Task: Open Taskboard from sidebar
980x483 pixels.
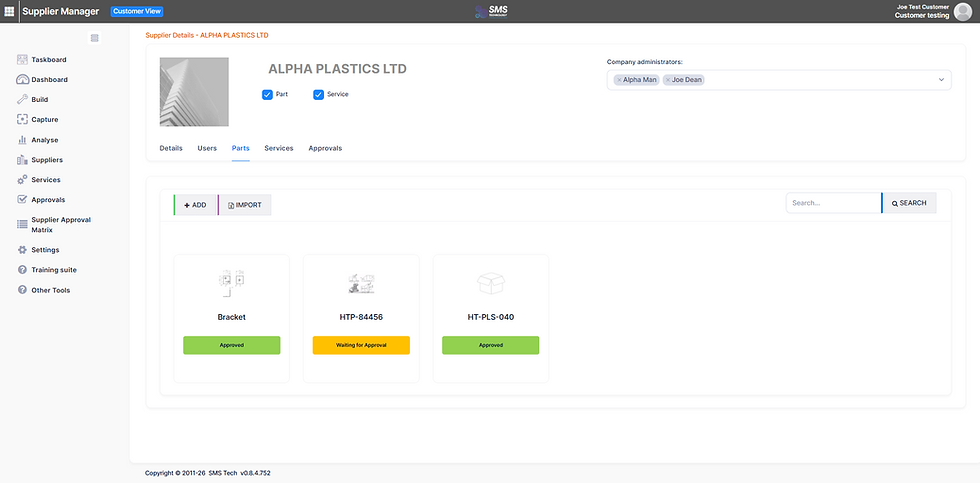Action: point(49,60)
